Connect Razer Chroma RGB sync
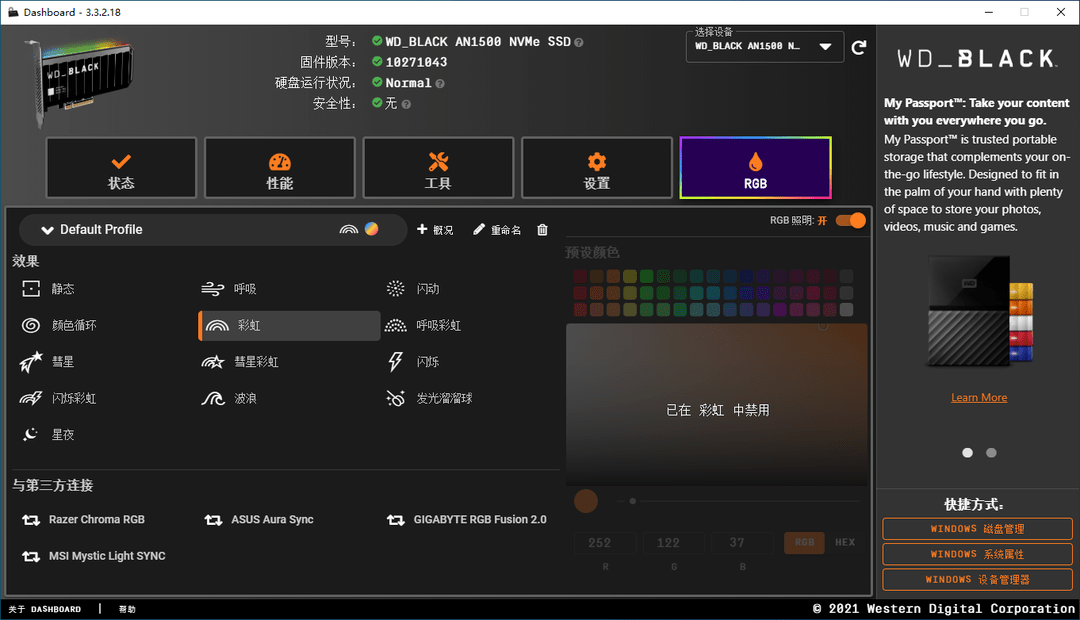 tap(84, 519)
